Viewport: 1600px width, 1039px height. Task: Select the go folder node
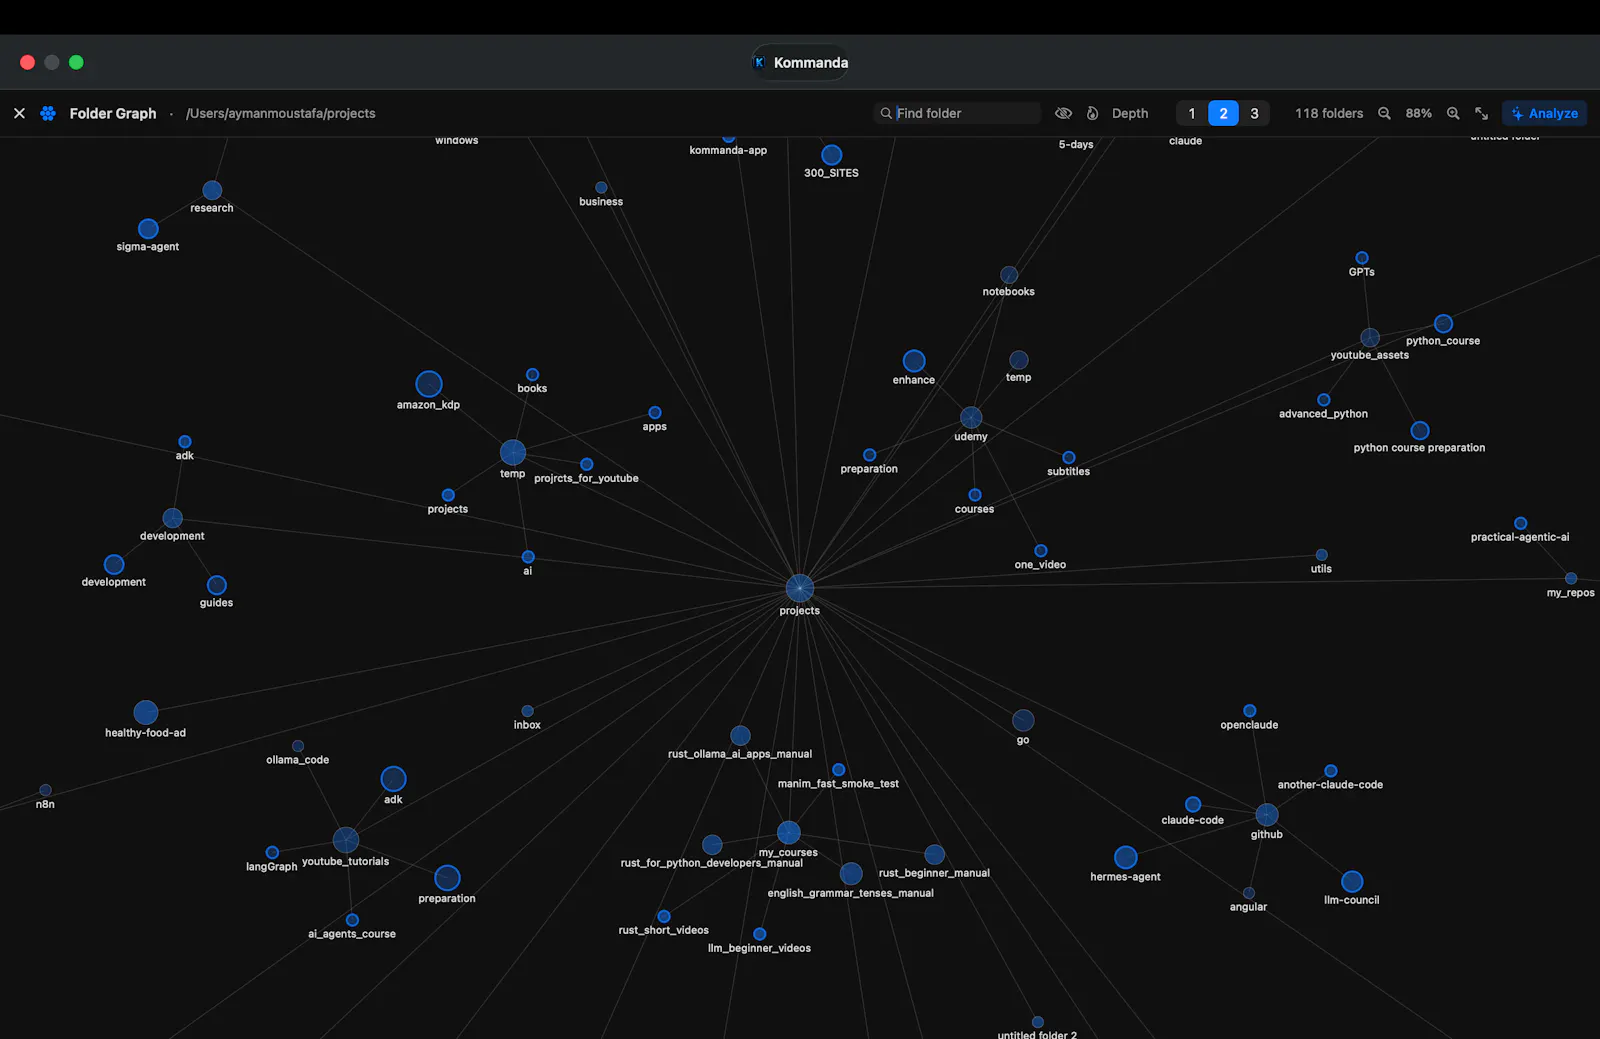pyautogui.click(x=1023, y=720)
